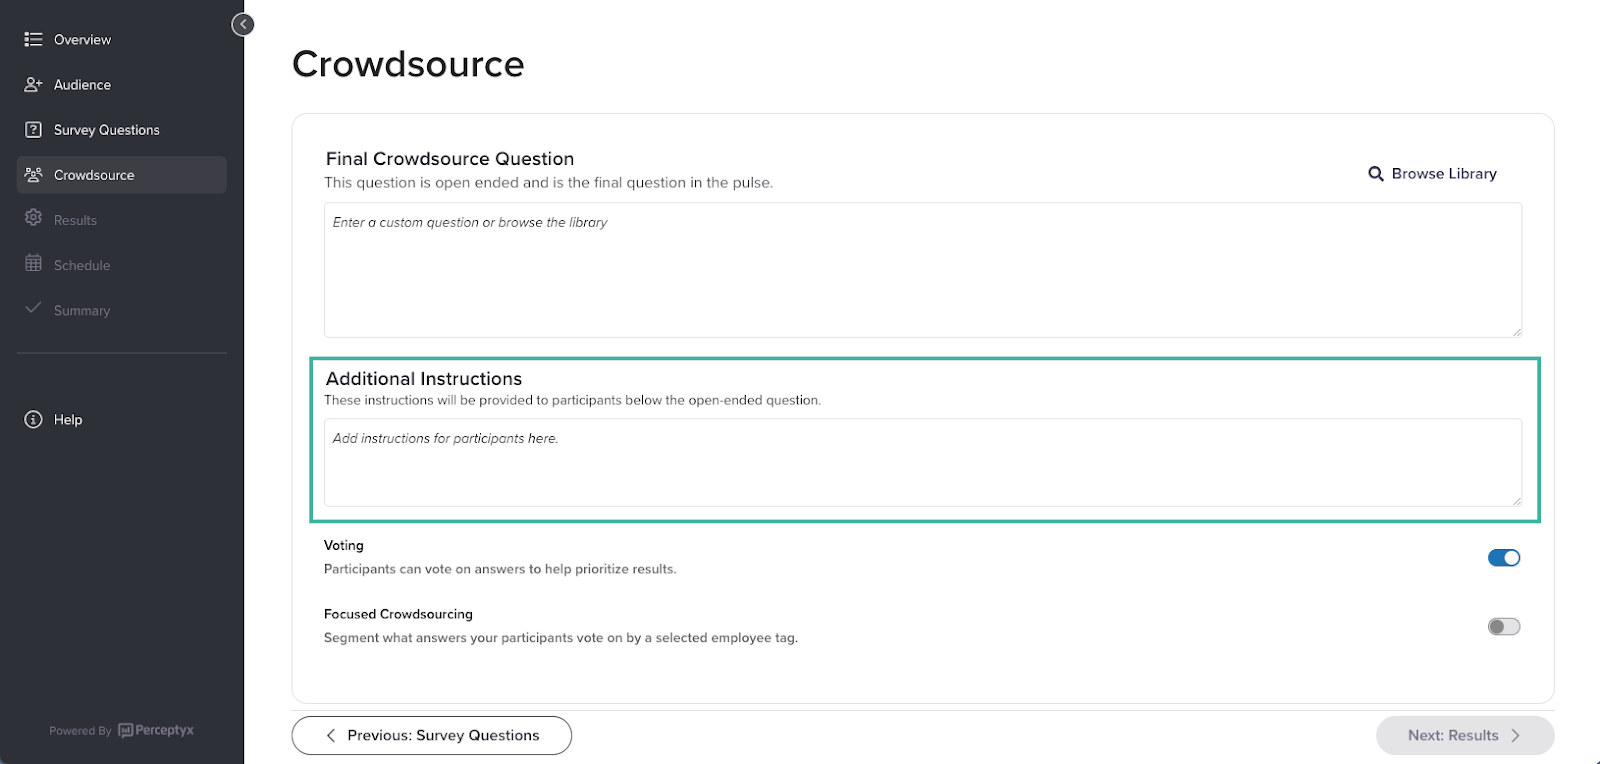1600x764 pixels.
Task: Go to the Audience section
Action: point(122,85)
